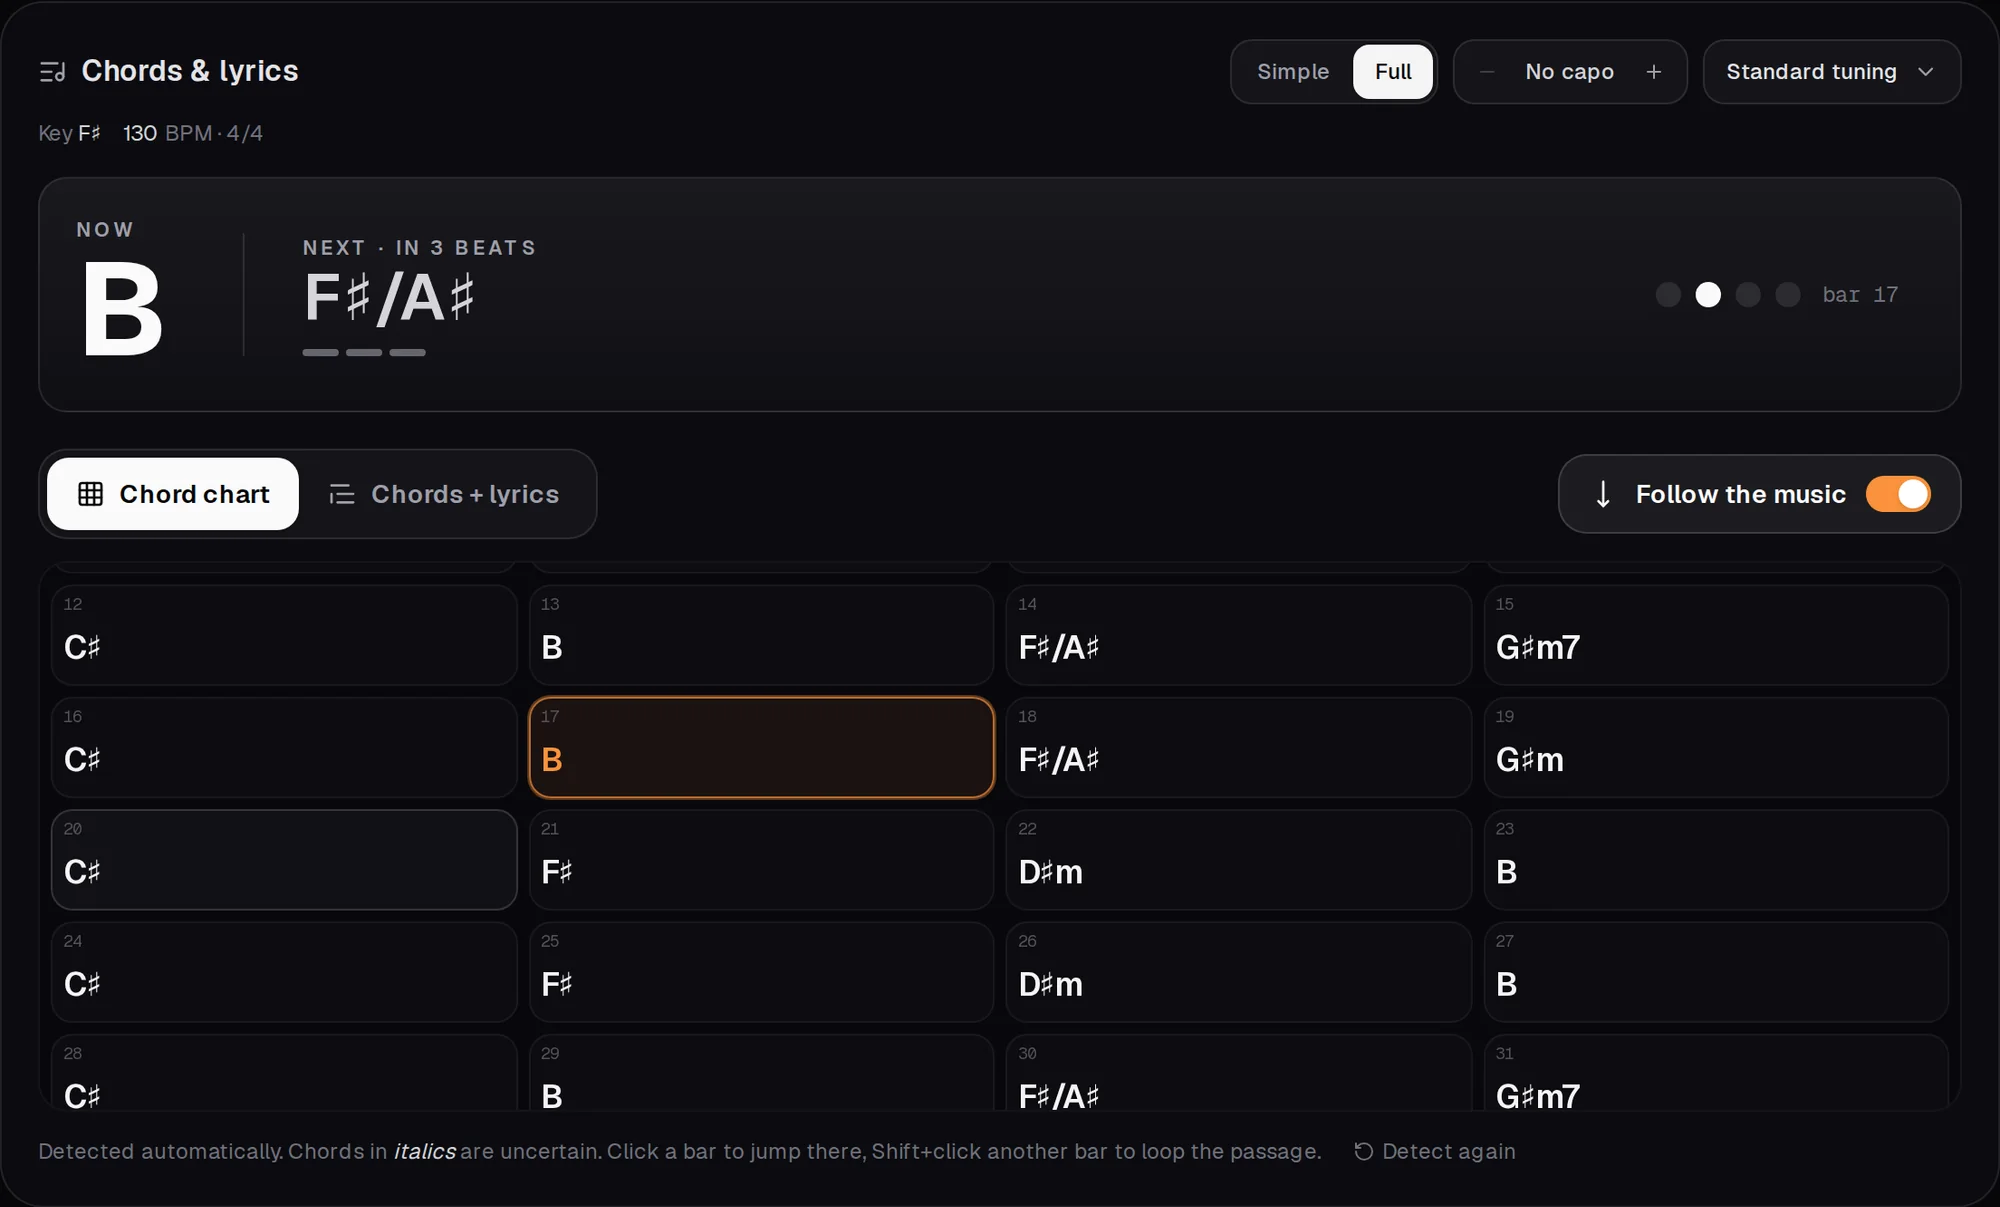Click the Key F♯ label
This screenshot has height=1207, width=2000.
pyautogui.click(x=70, y=133)
